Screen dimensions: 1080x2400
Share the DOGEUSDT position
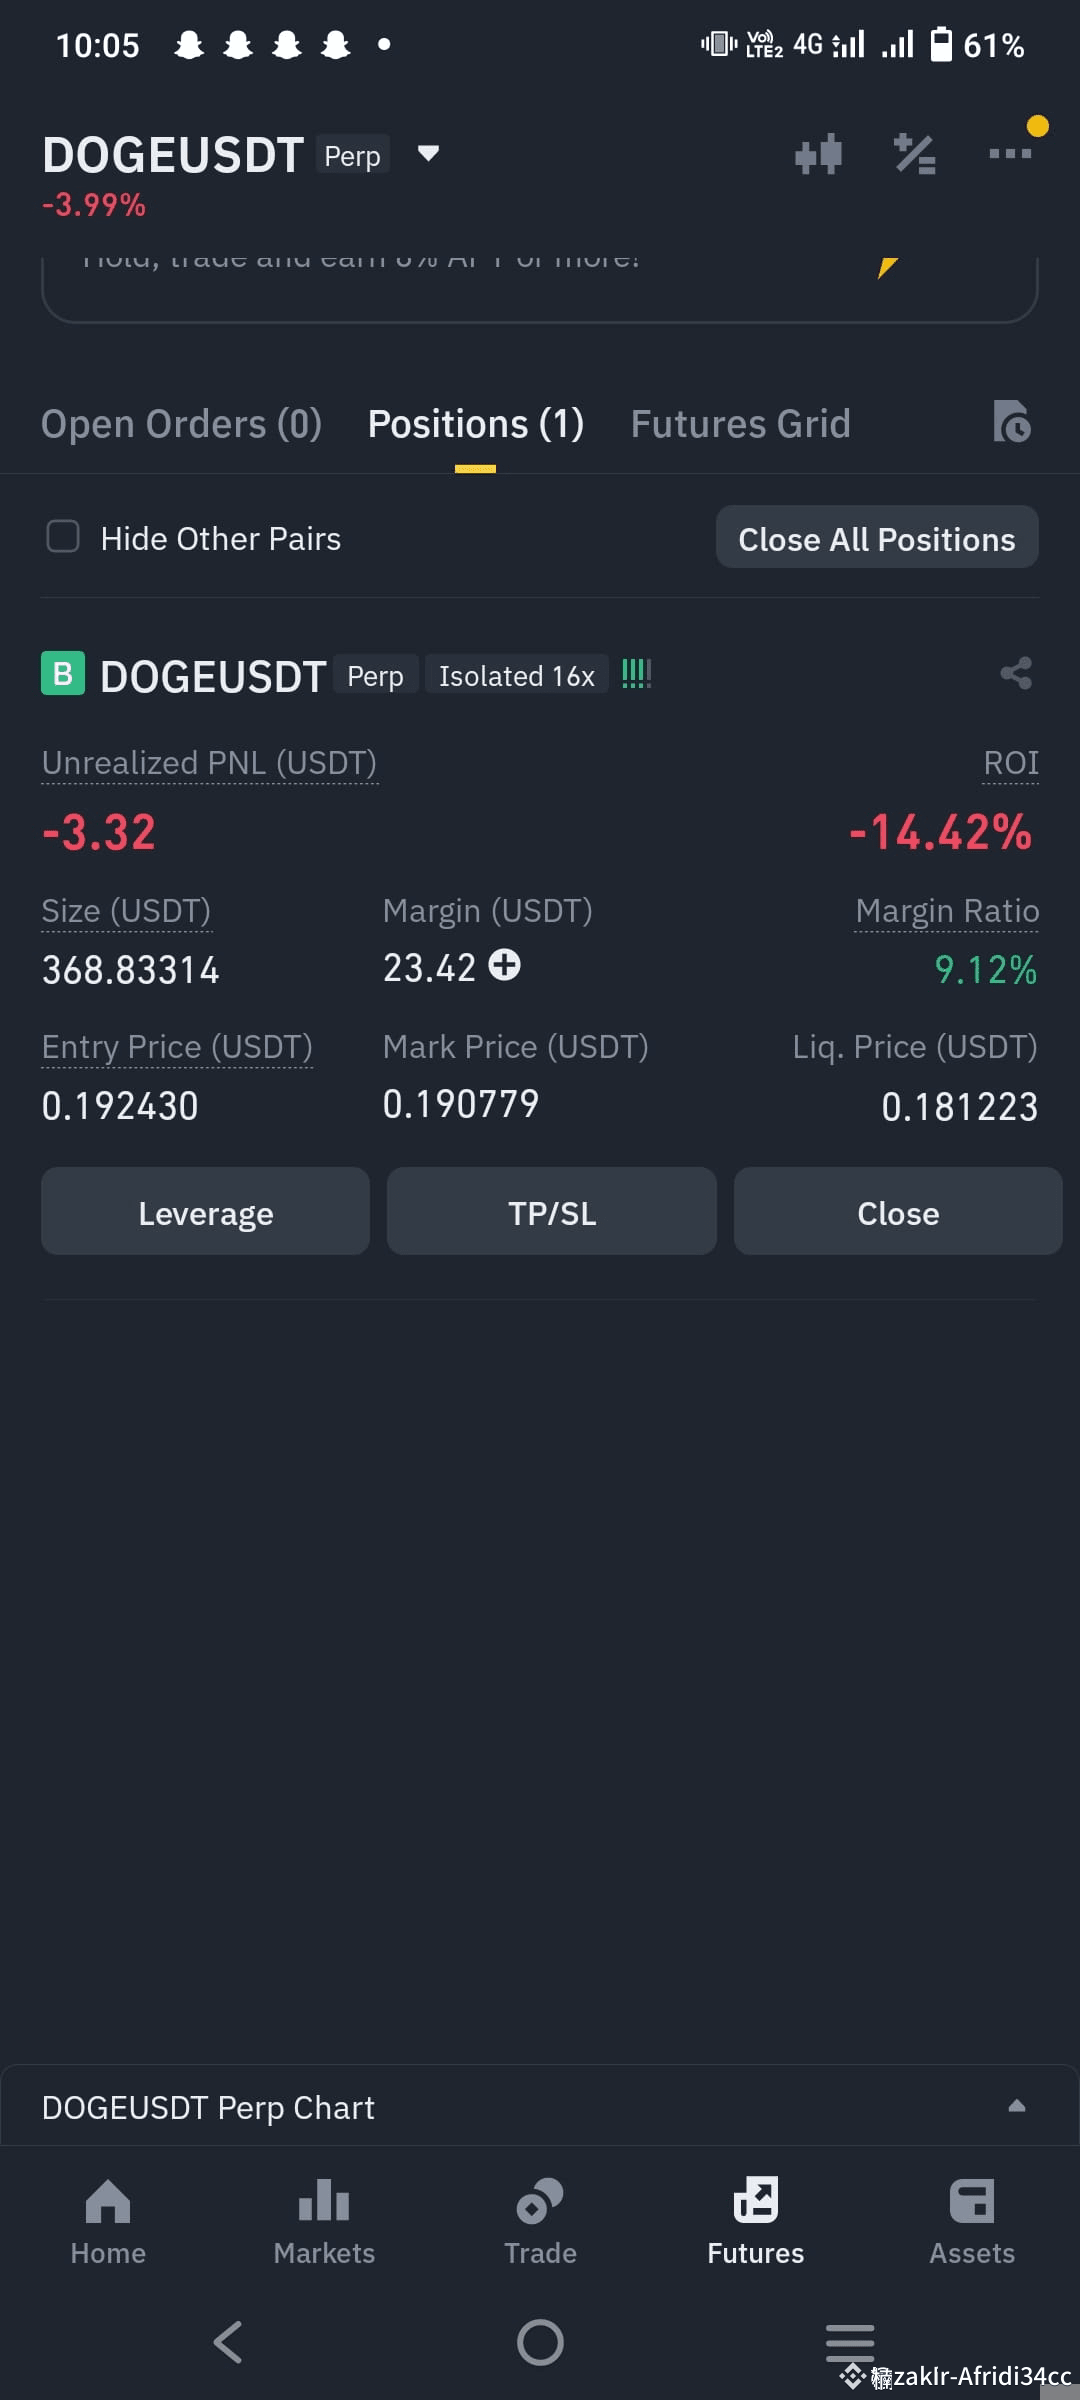(1015, 673)
